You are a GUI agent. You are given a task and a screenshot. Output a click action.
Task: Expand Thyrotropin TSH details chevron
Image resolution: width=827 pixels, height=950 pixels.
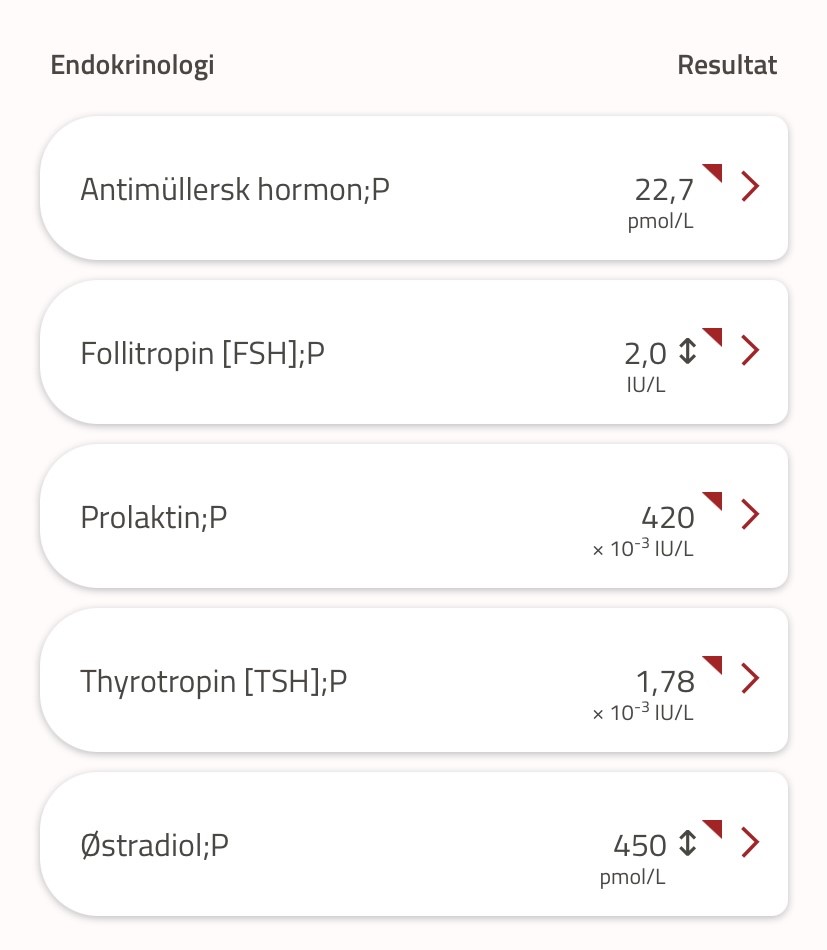750,679
